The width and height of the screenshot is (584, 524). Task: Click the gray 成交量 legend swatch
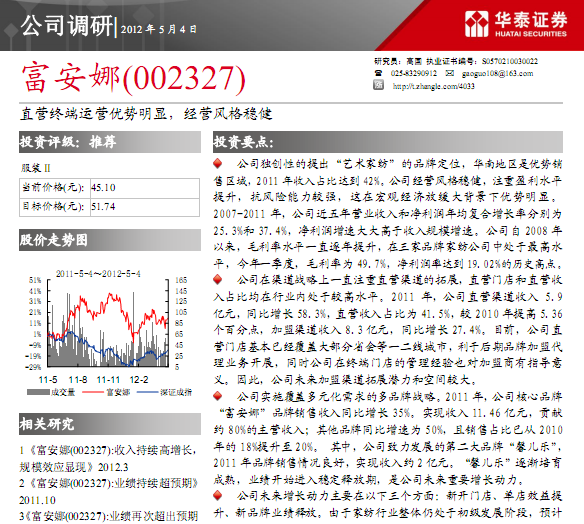(38, 392)
